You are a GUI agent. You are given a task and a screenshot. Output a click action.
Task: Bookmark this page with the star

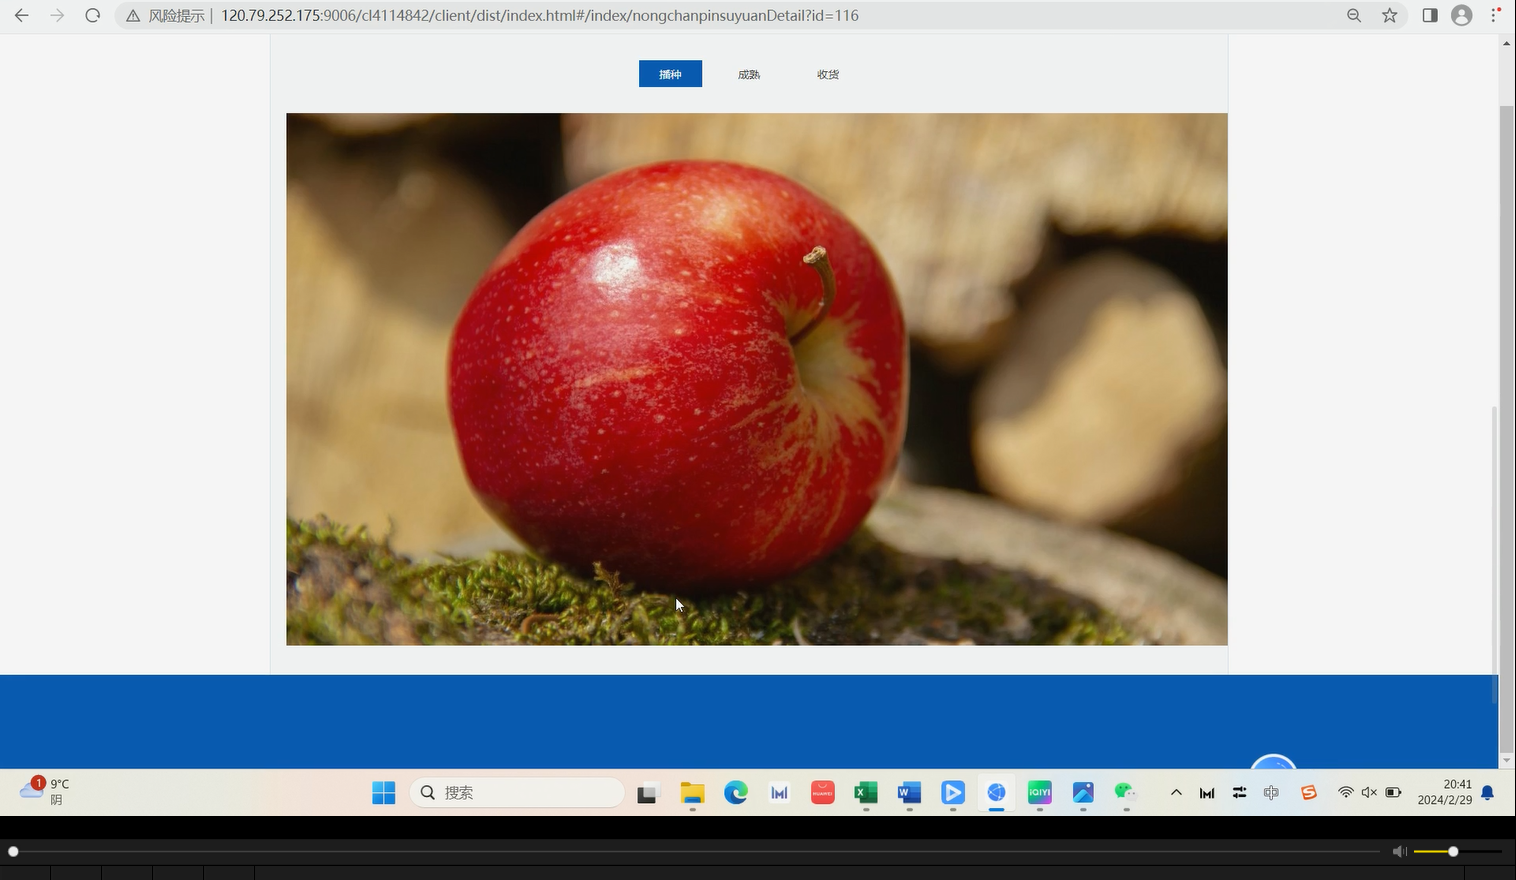click(x=1390, y=16)
